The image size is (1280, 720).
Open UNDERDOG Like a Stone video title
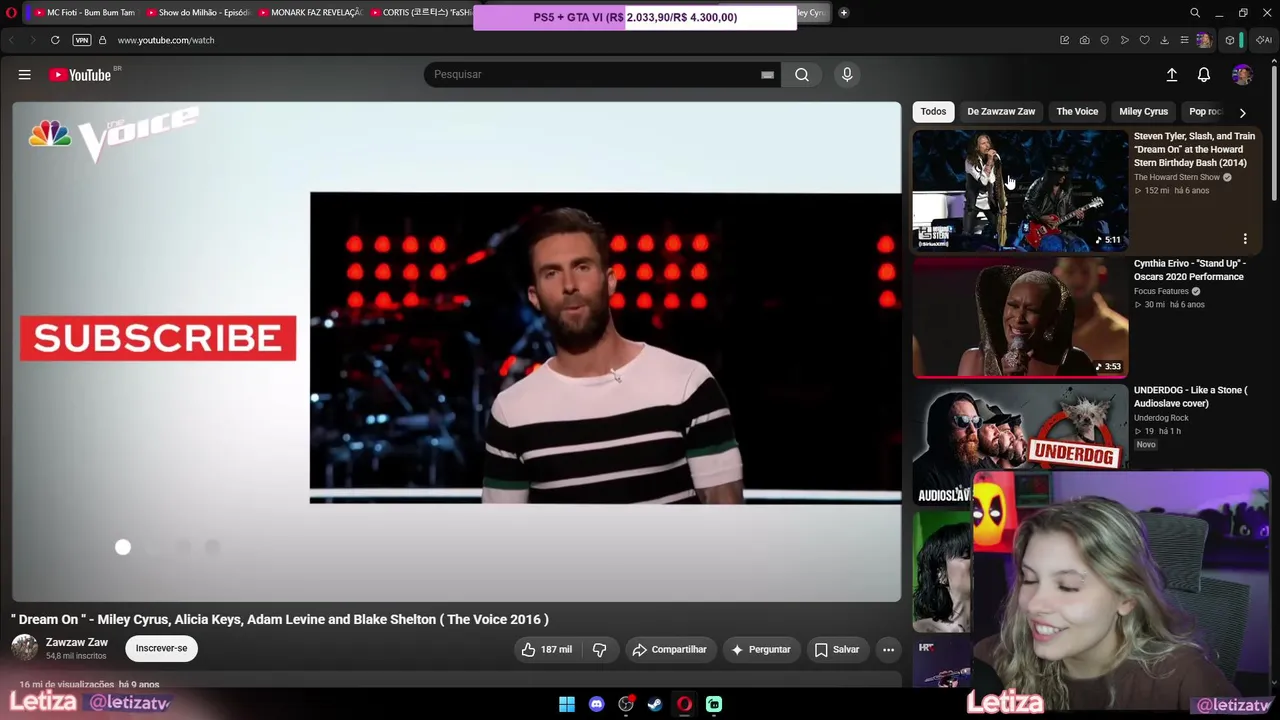click(1190, 397)
